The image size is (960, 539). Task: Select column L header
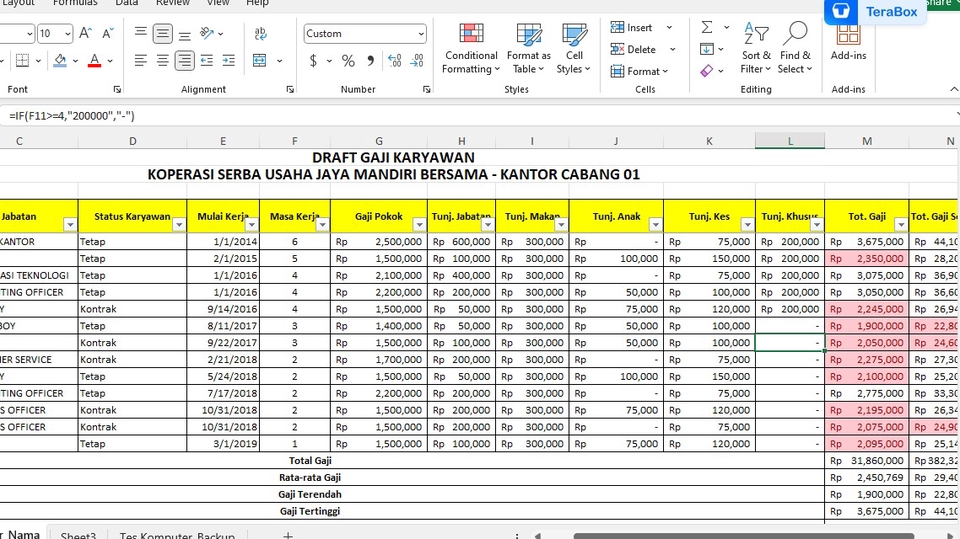(x=790, y=141)
